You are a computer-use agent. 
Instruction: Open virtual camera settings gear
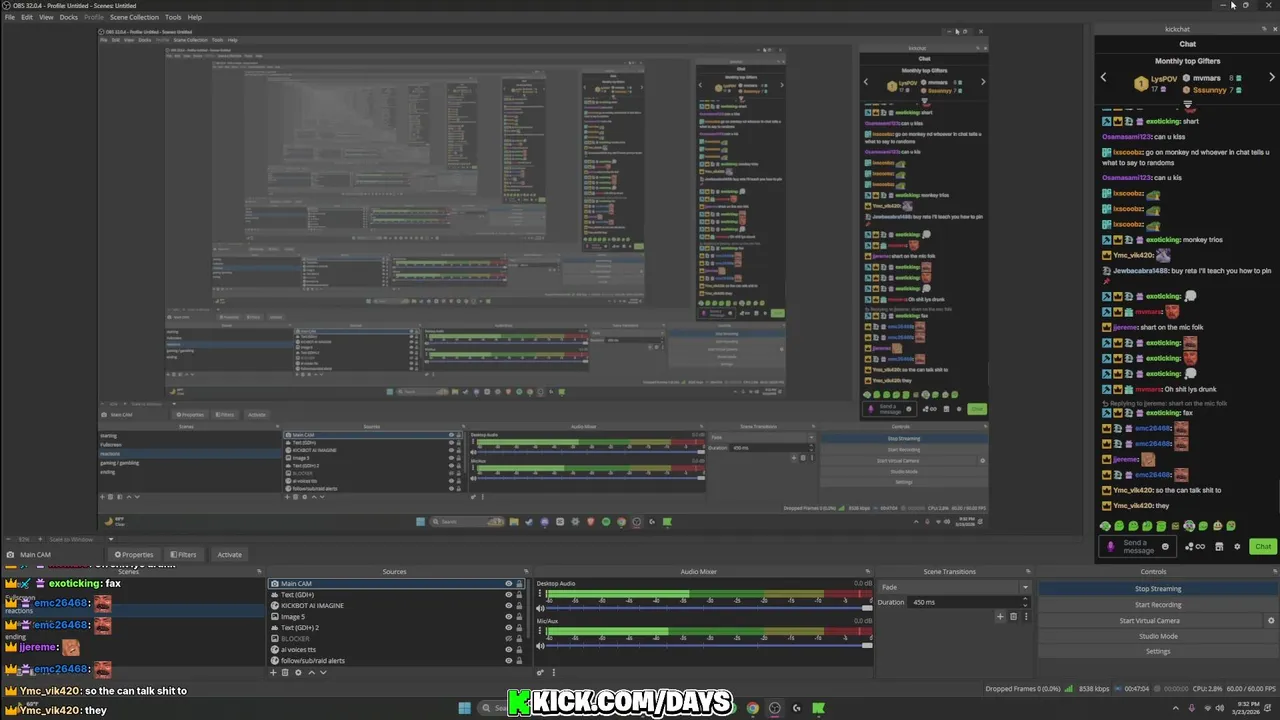[1271, 620]
